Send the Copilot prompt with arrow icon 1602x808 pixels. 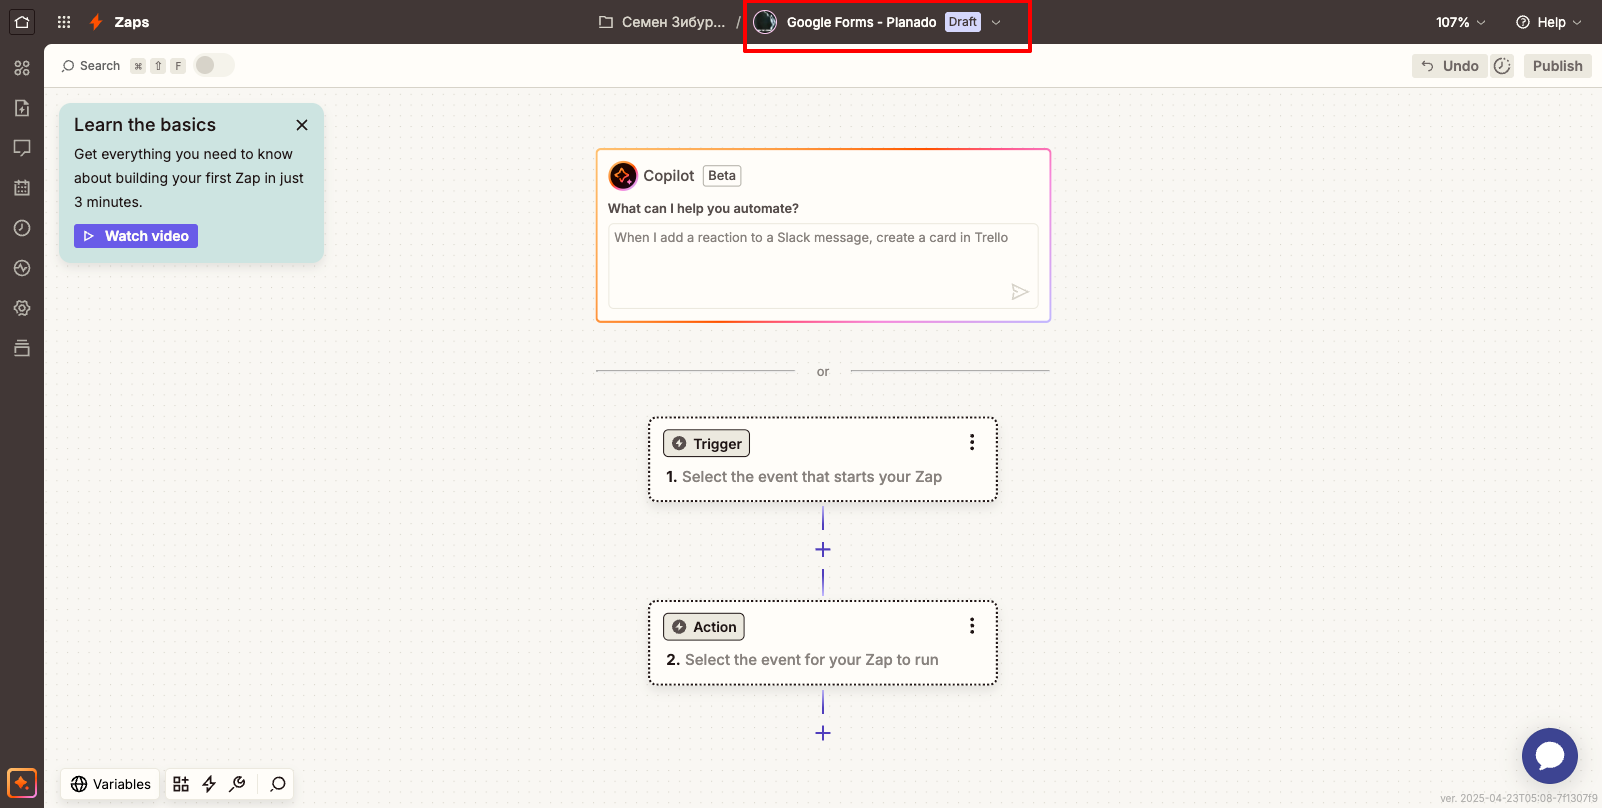[1020, 292]
